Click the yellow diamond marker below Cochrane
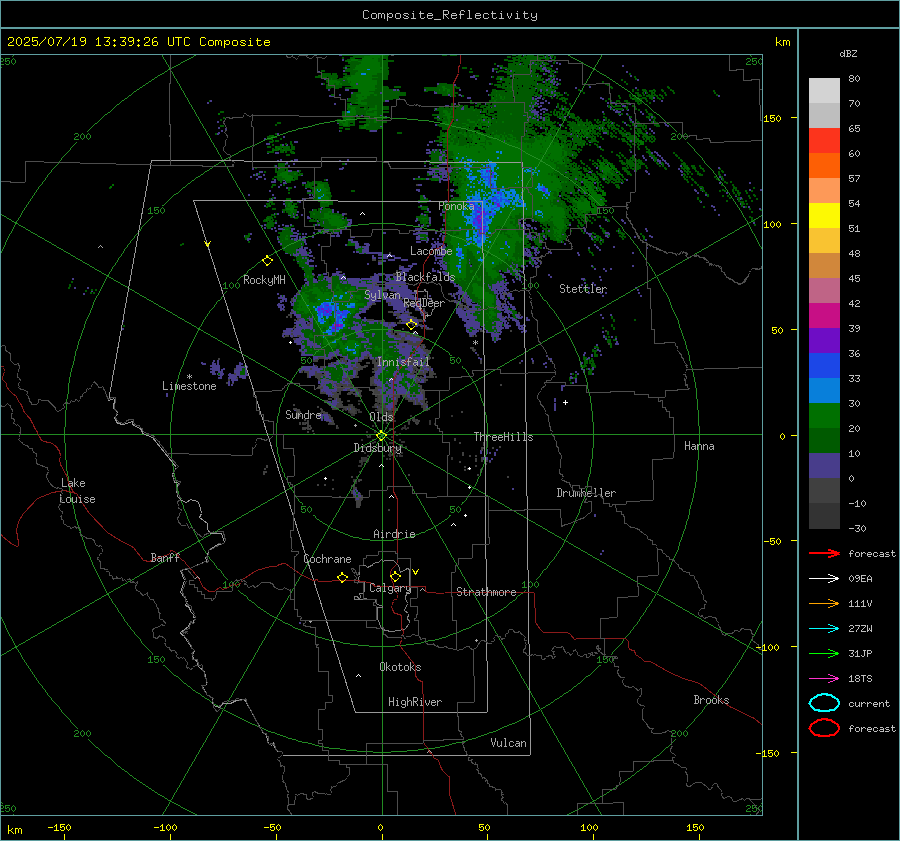 click(x=342, y=578)
